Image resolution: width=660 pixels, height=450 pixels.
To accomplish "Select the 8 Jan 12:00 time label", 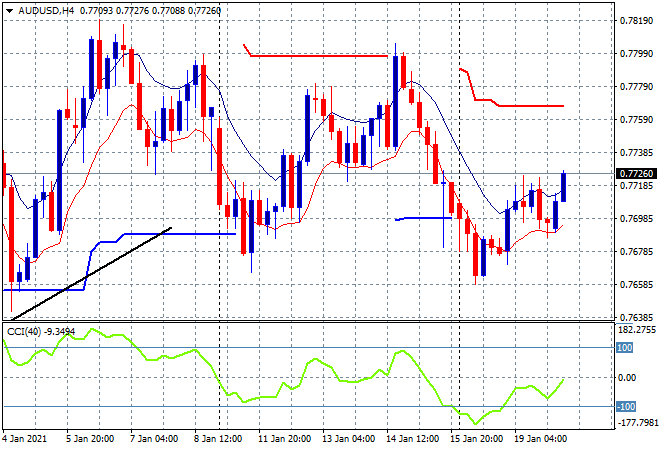I will [x=218, y=439].
